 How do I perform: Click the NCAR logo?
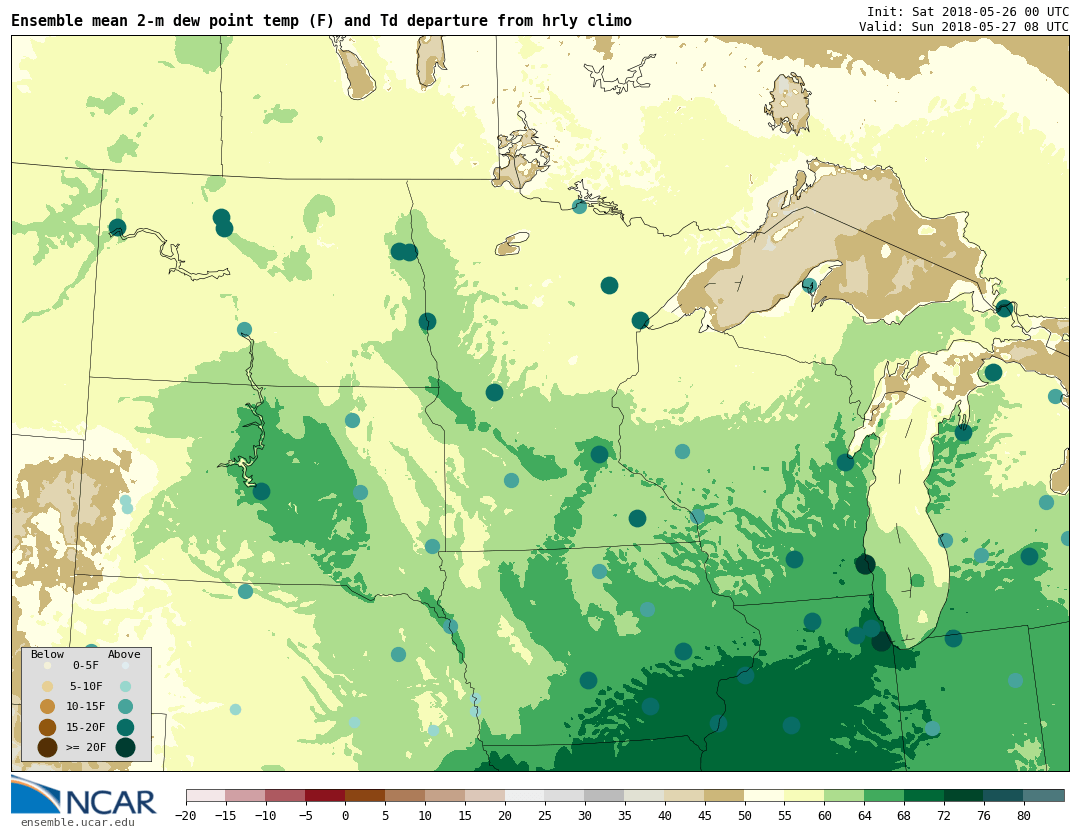(x=83, y=795)
